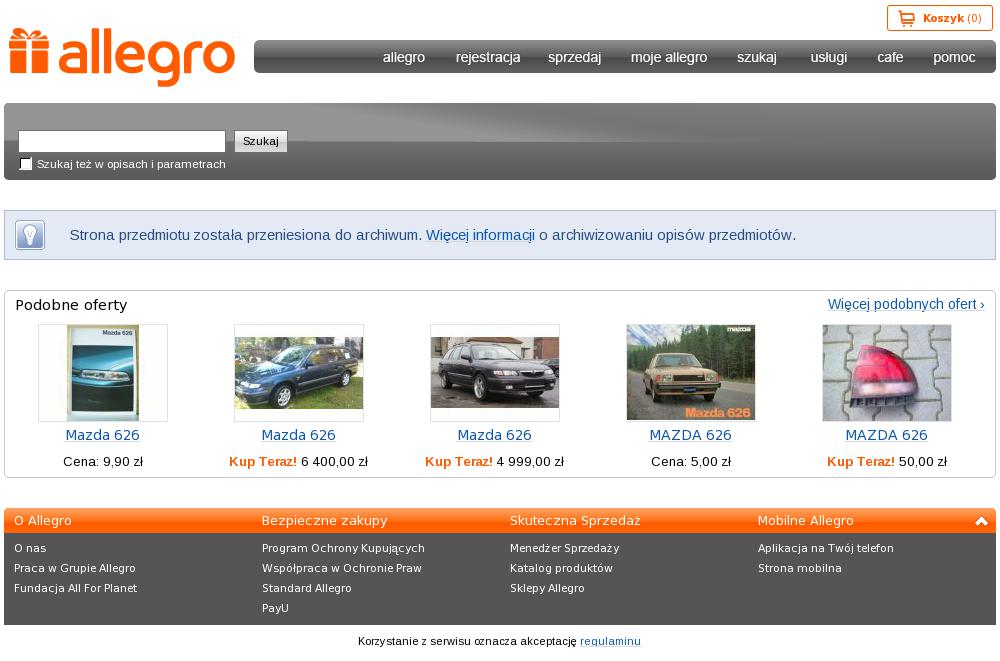Click the O nas footer link
Viewport: 1000px width, 661px height.
click(30, 548)
